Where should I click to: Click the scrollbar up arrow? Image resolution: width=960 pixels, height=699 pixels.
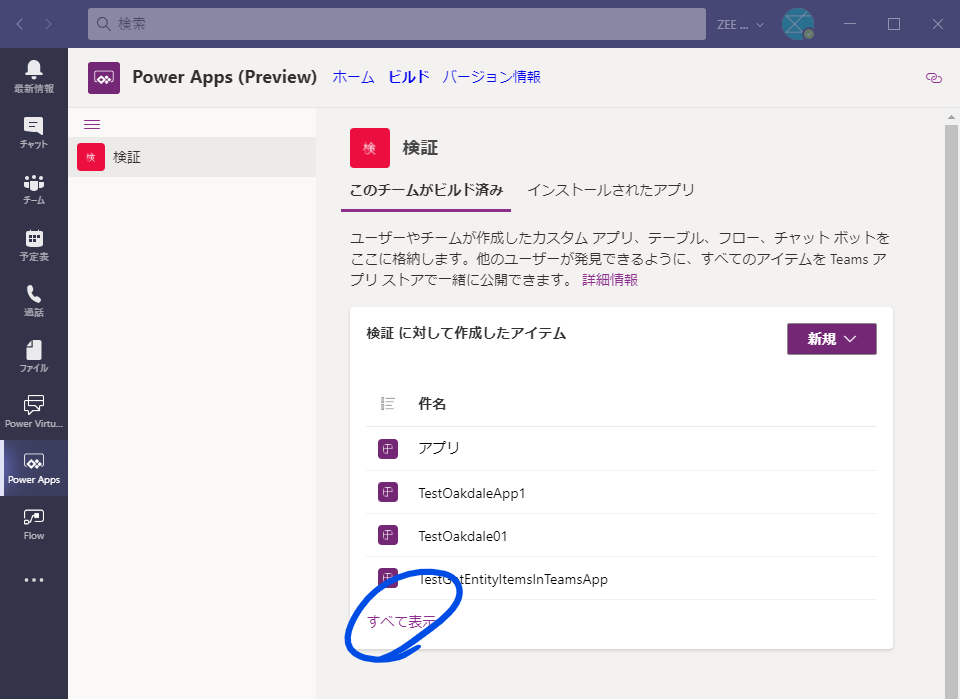(951, 116)
